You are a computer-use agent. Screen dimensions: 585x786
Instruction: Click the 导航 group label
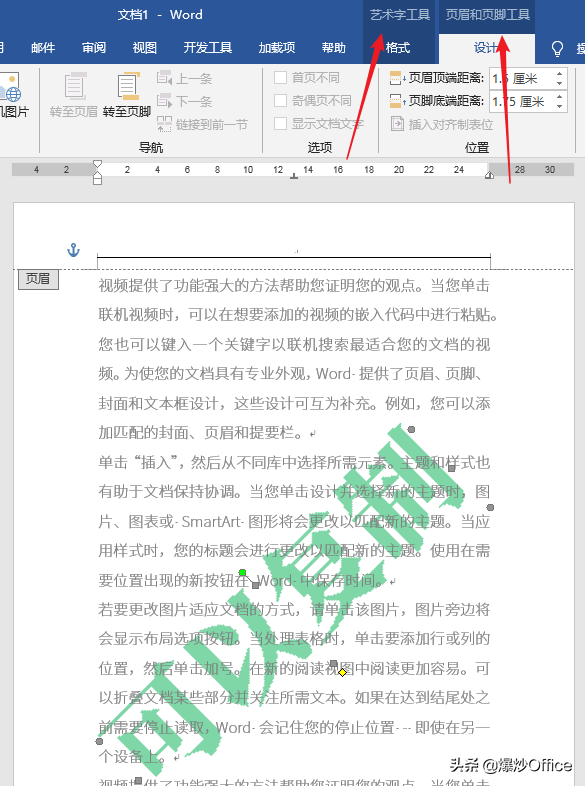pyautogui.click(x=151, y=147)
